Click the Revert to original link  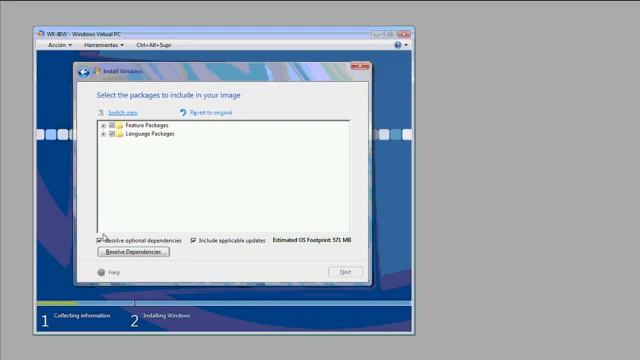pyautogui.click(x=211, y=113)
